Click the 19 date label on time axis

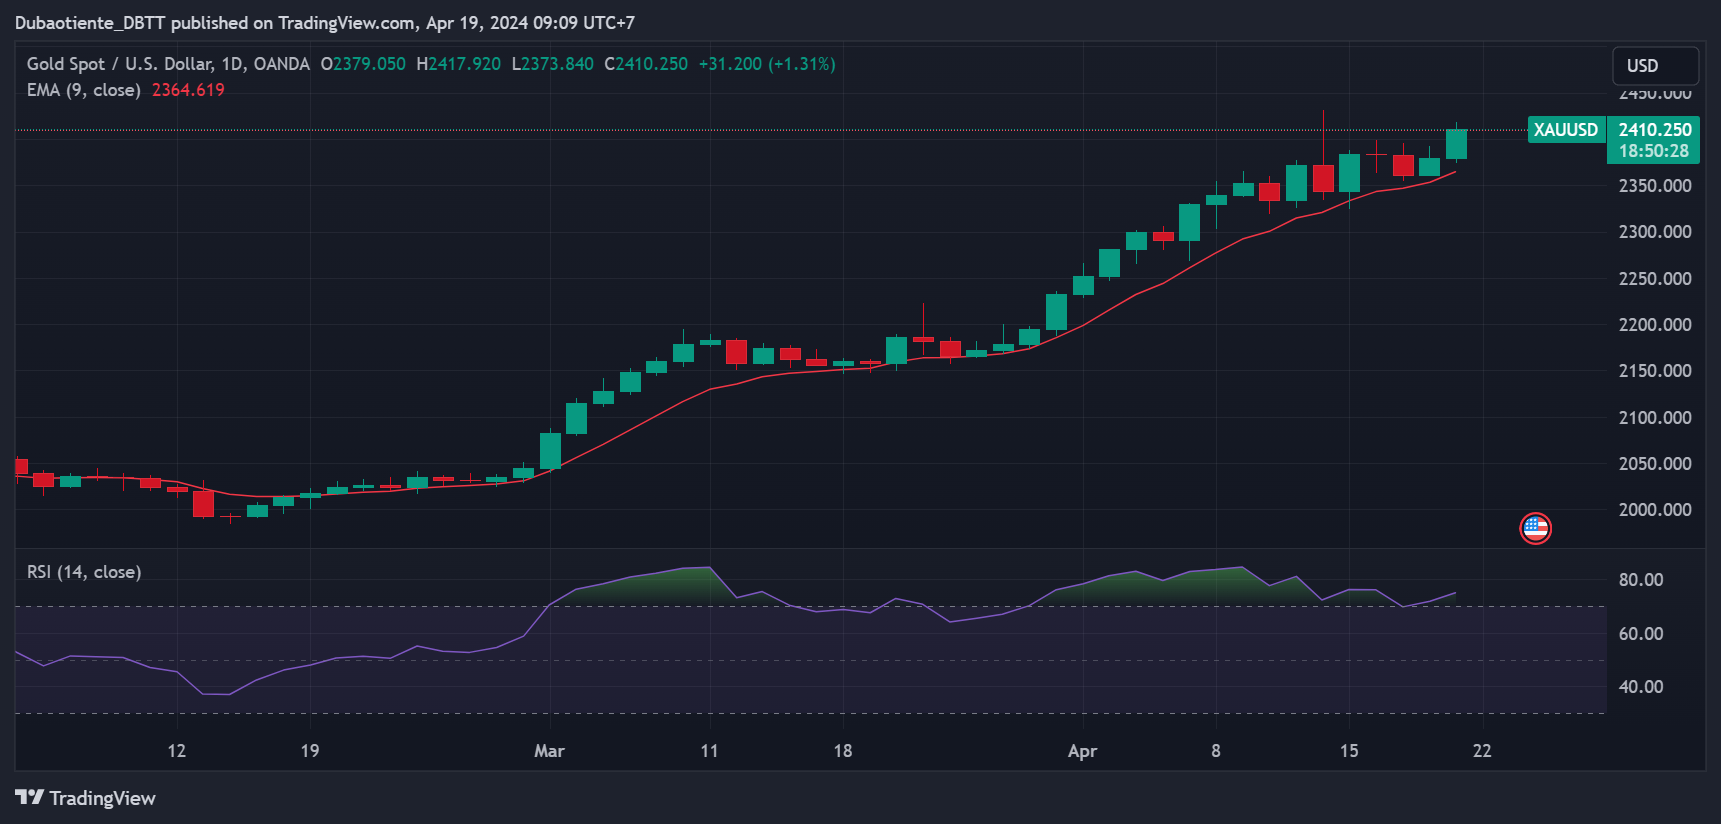(310, 751)
